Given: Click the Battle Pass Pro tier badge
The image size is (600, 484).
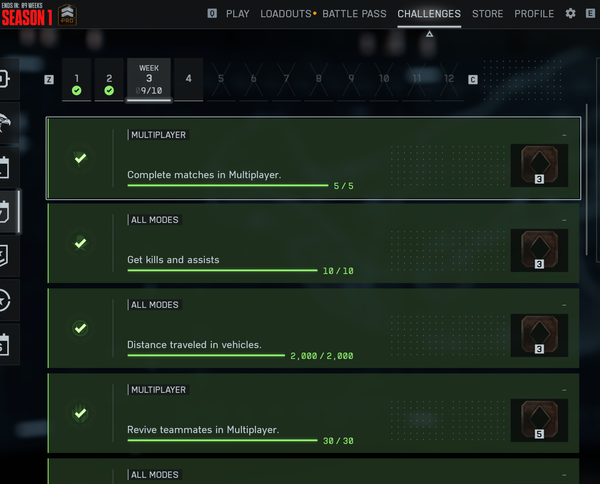Looking at the screenshot, I should click(69, 15).
